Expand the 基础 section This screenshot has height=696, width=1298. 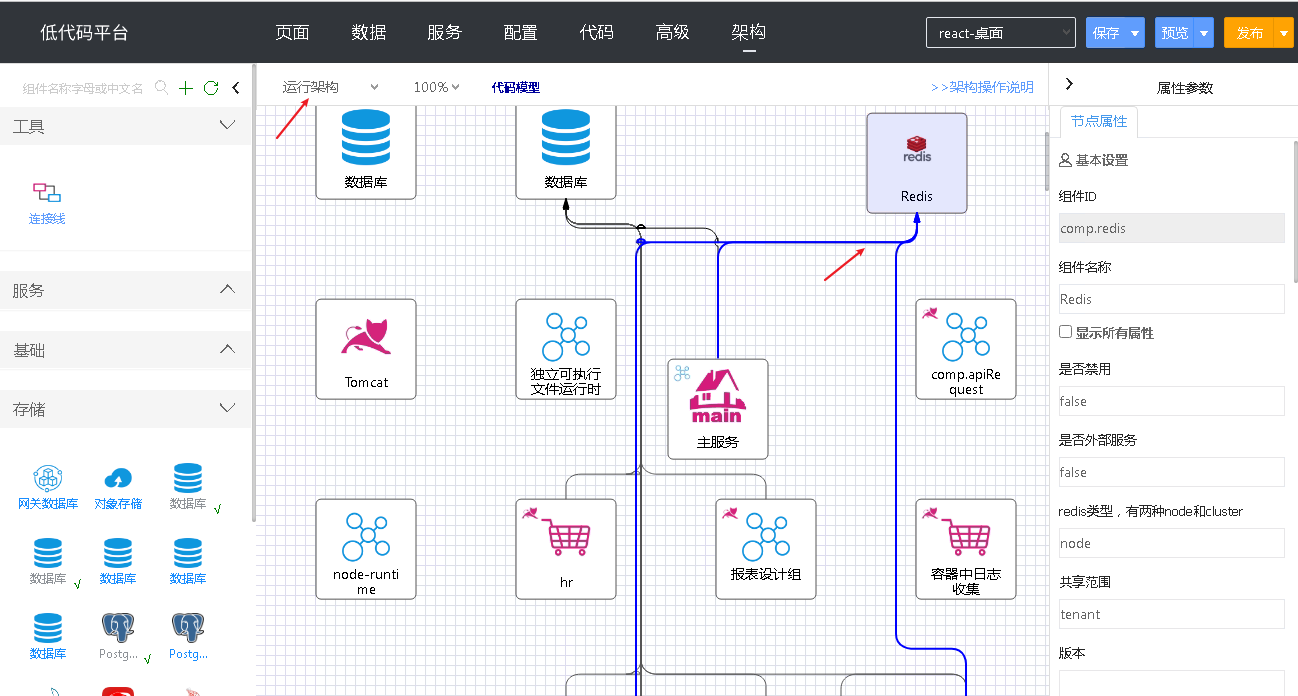click(x=227, y=350)
